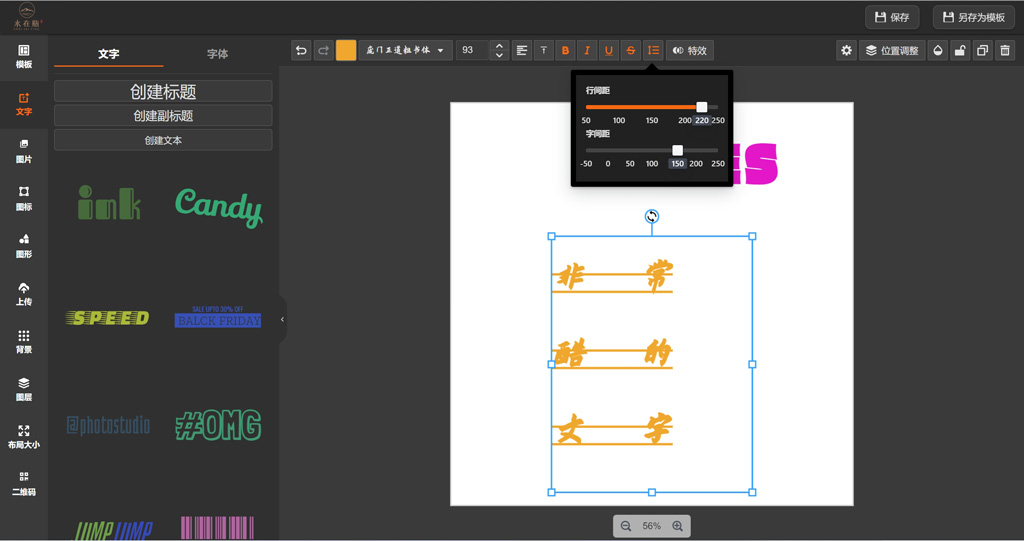Open the line spacing settings icon
Image resolution: width=1024 pixels, height=541 pixels.
653,50
